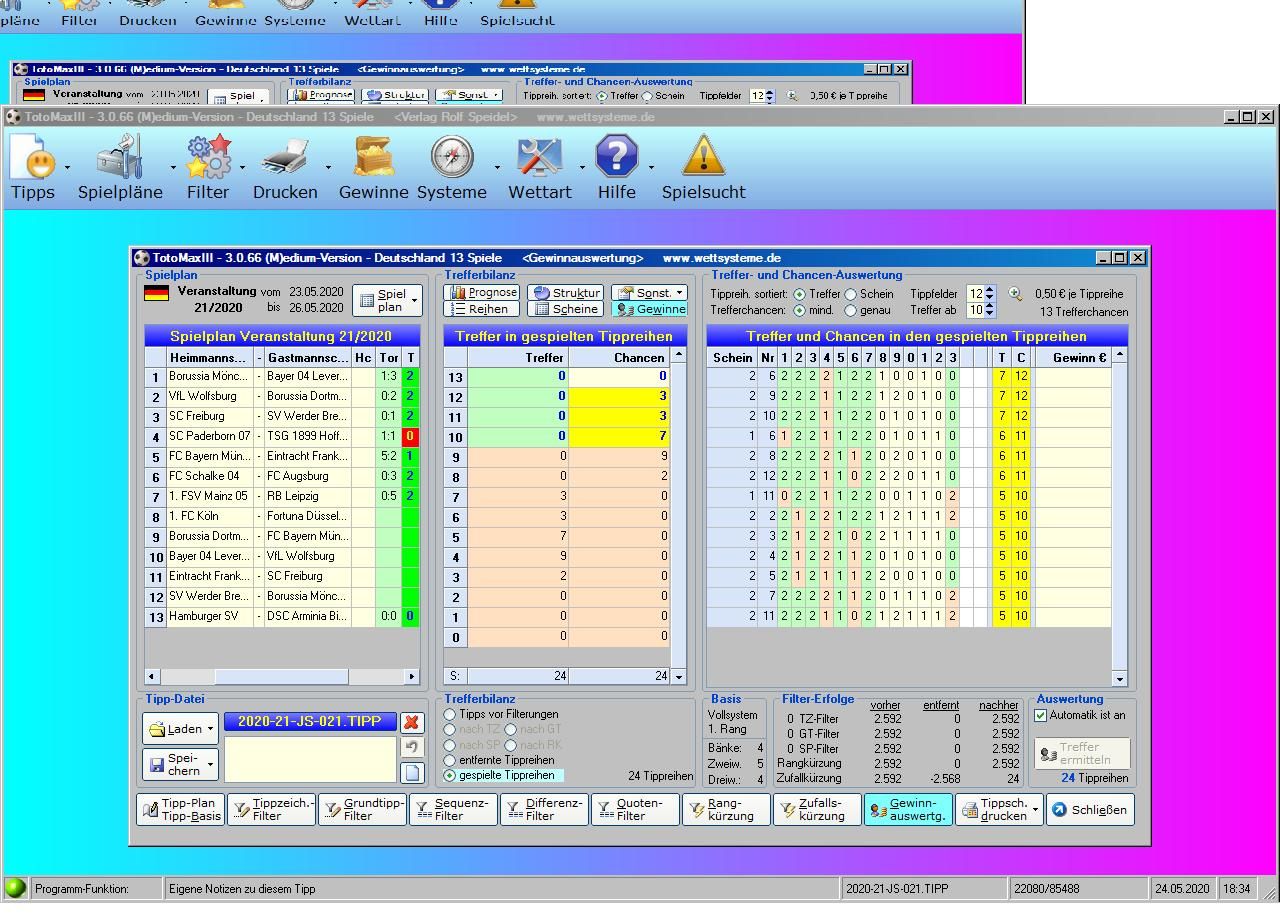Open dropdown arrow beside Spielpläne icon

pos(173,168)
